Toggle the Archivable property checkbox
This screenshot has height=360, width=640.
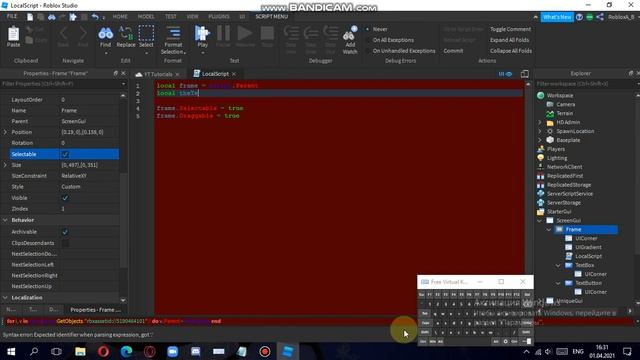coord(65,232)
